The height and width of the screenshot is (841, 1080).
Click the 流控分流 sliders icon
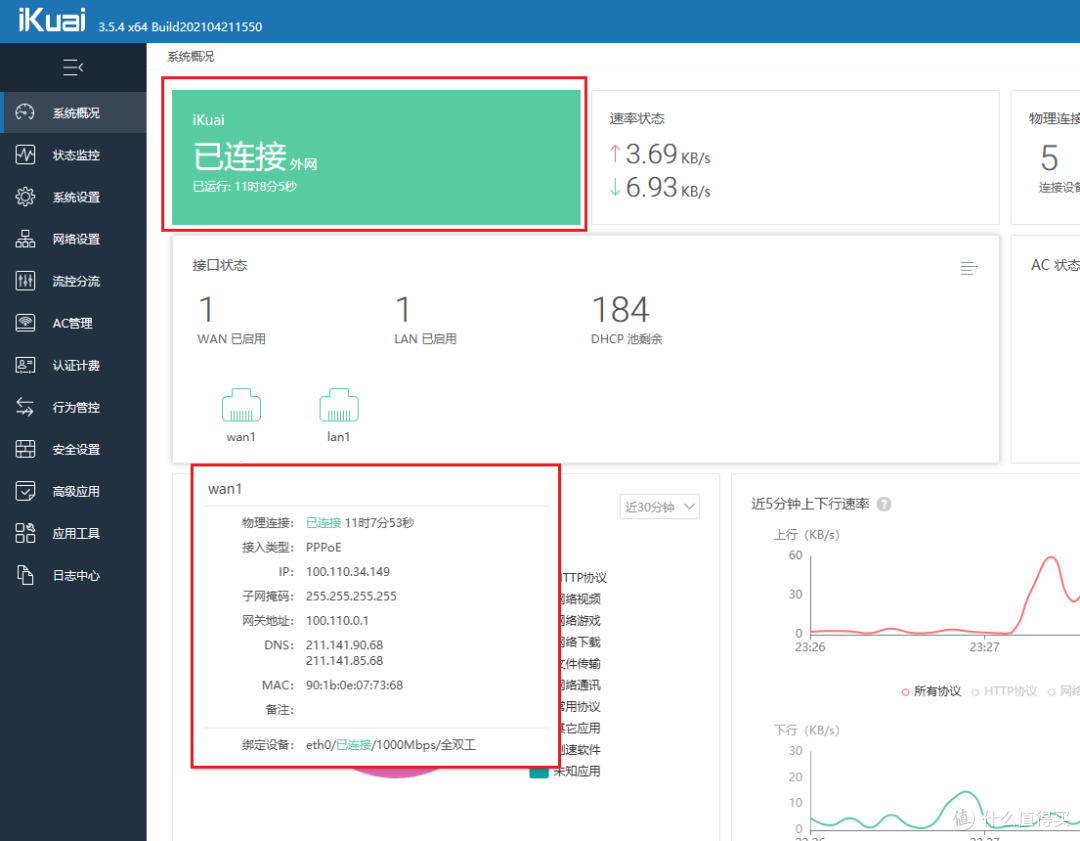click(x=26, y=281)
